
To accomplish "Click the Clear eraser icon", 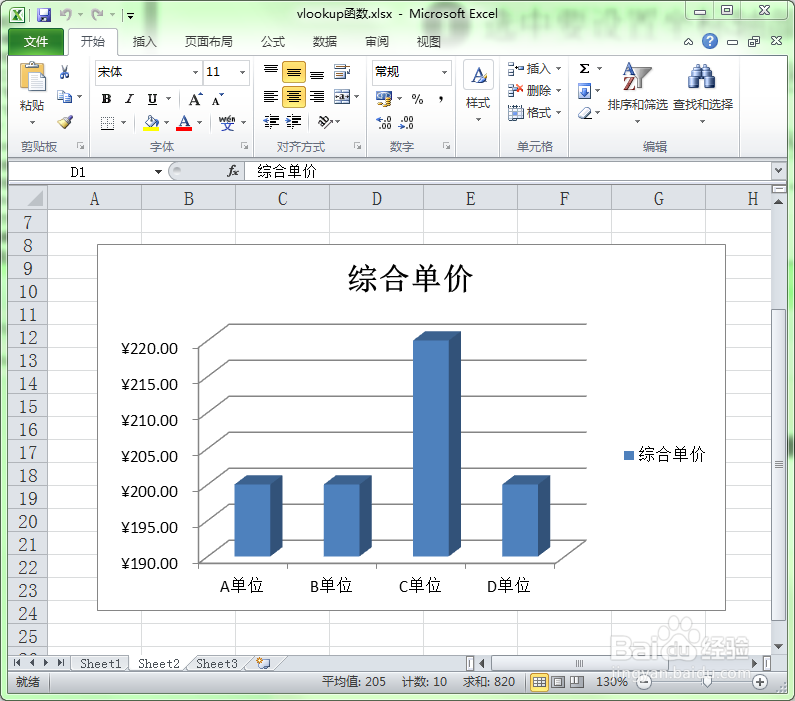I will (x=585, y=113).
